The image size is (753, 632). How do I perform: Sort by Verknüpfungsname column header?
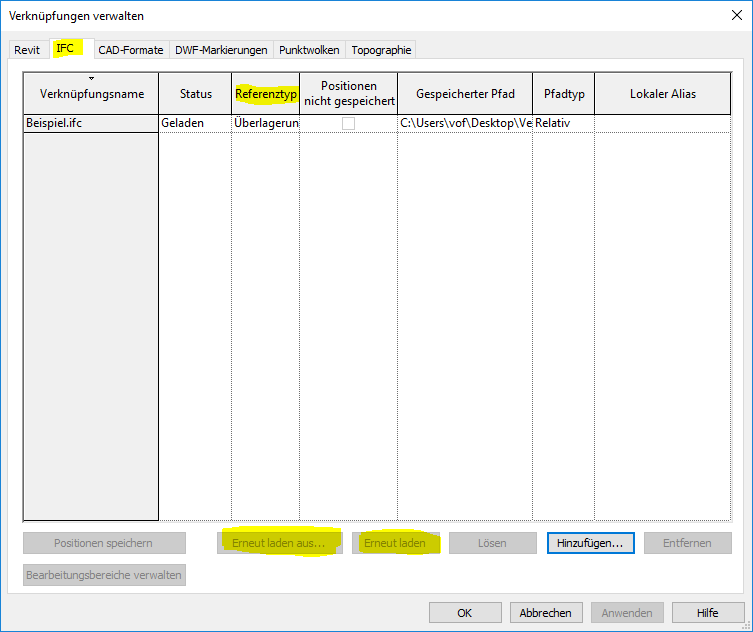click(x=91, y=94)
